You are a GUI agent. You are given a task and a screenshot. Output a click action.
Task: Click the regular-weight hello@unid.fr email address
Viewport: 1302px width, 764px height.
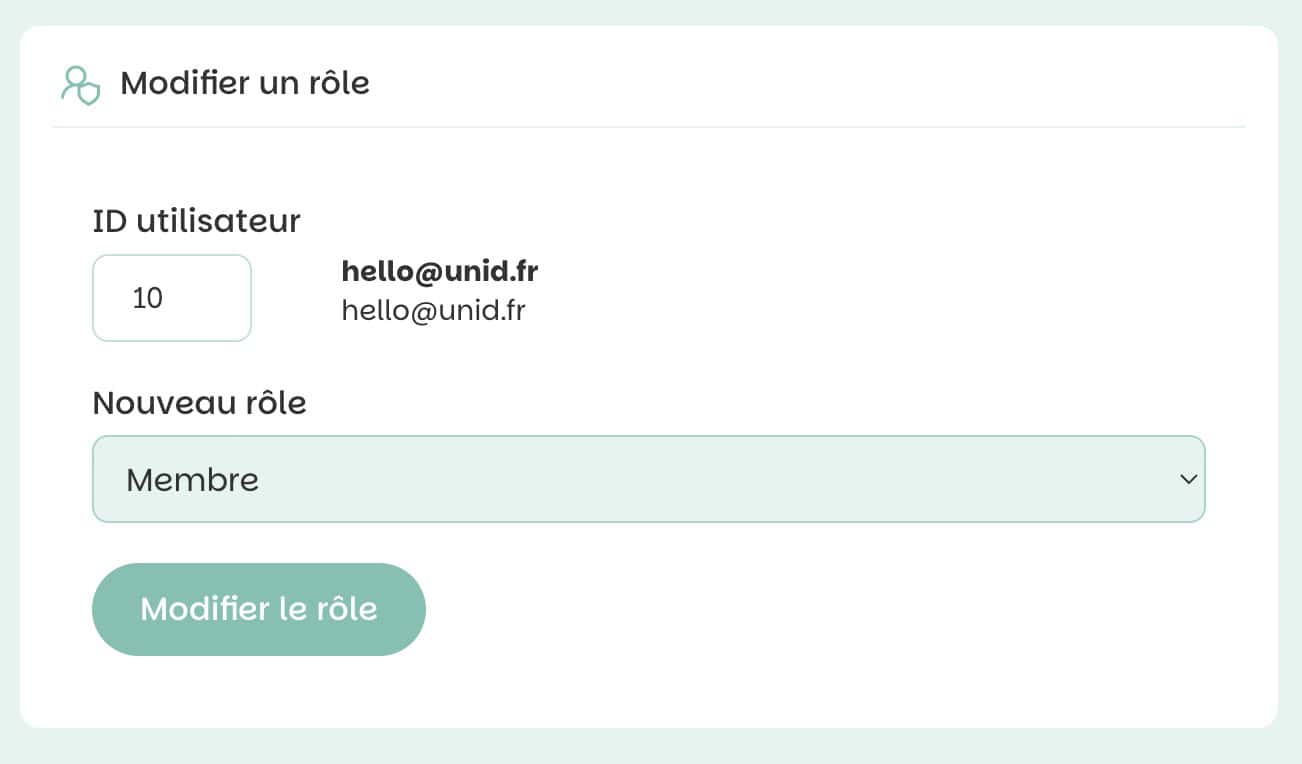(x=433, y=310)
